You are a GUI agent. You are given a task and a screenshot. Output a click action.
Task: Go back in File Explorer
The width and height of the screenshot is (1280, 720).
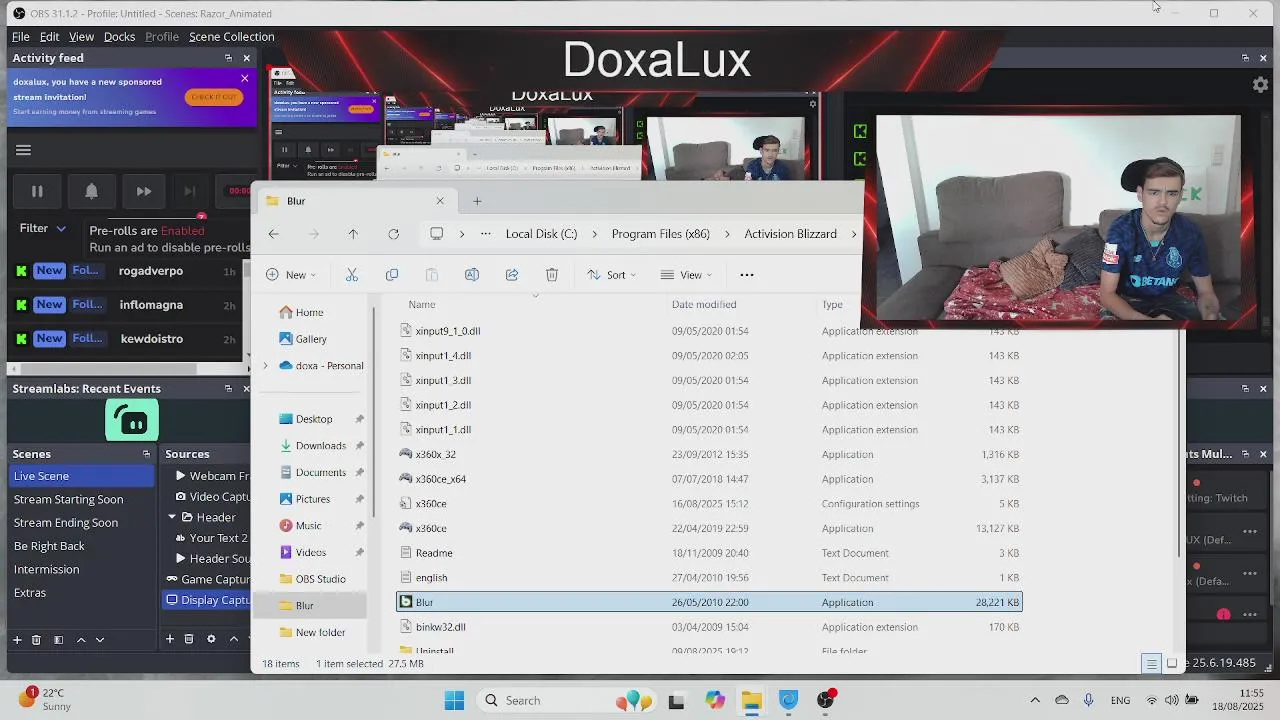point(273,234)
